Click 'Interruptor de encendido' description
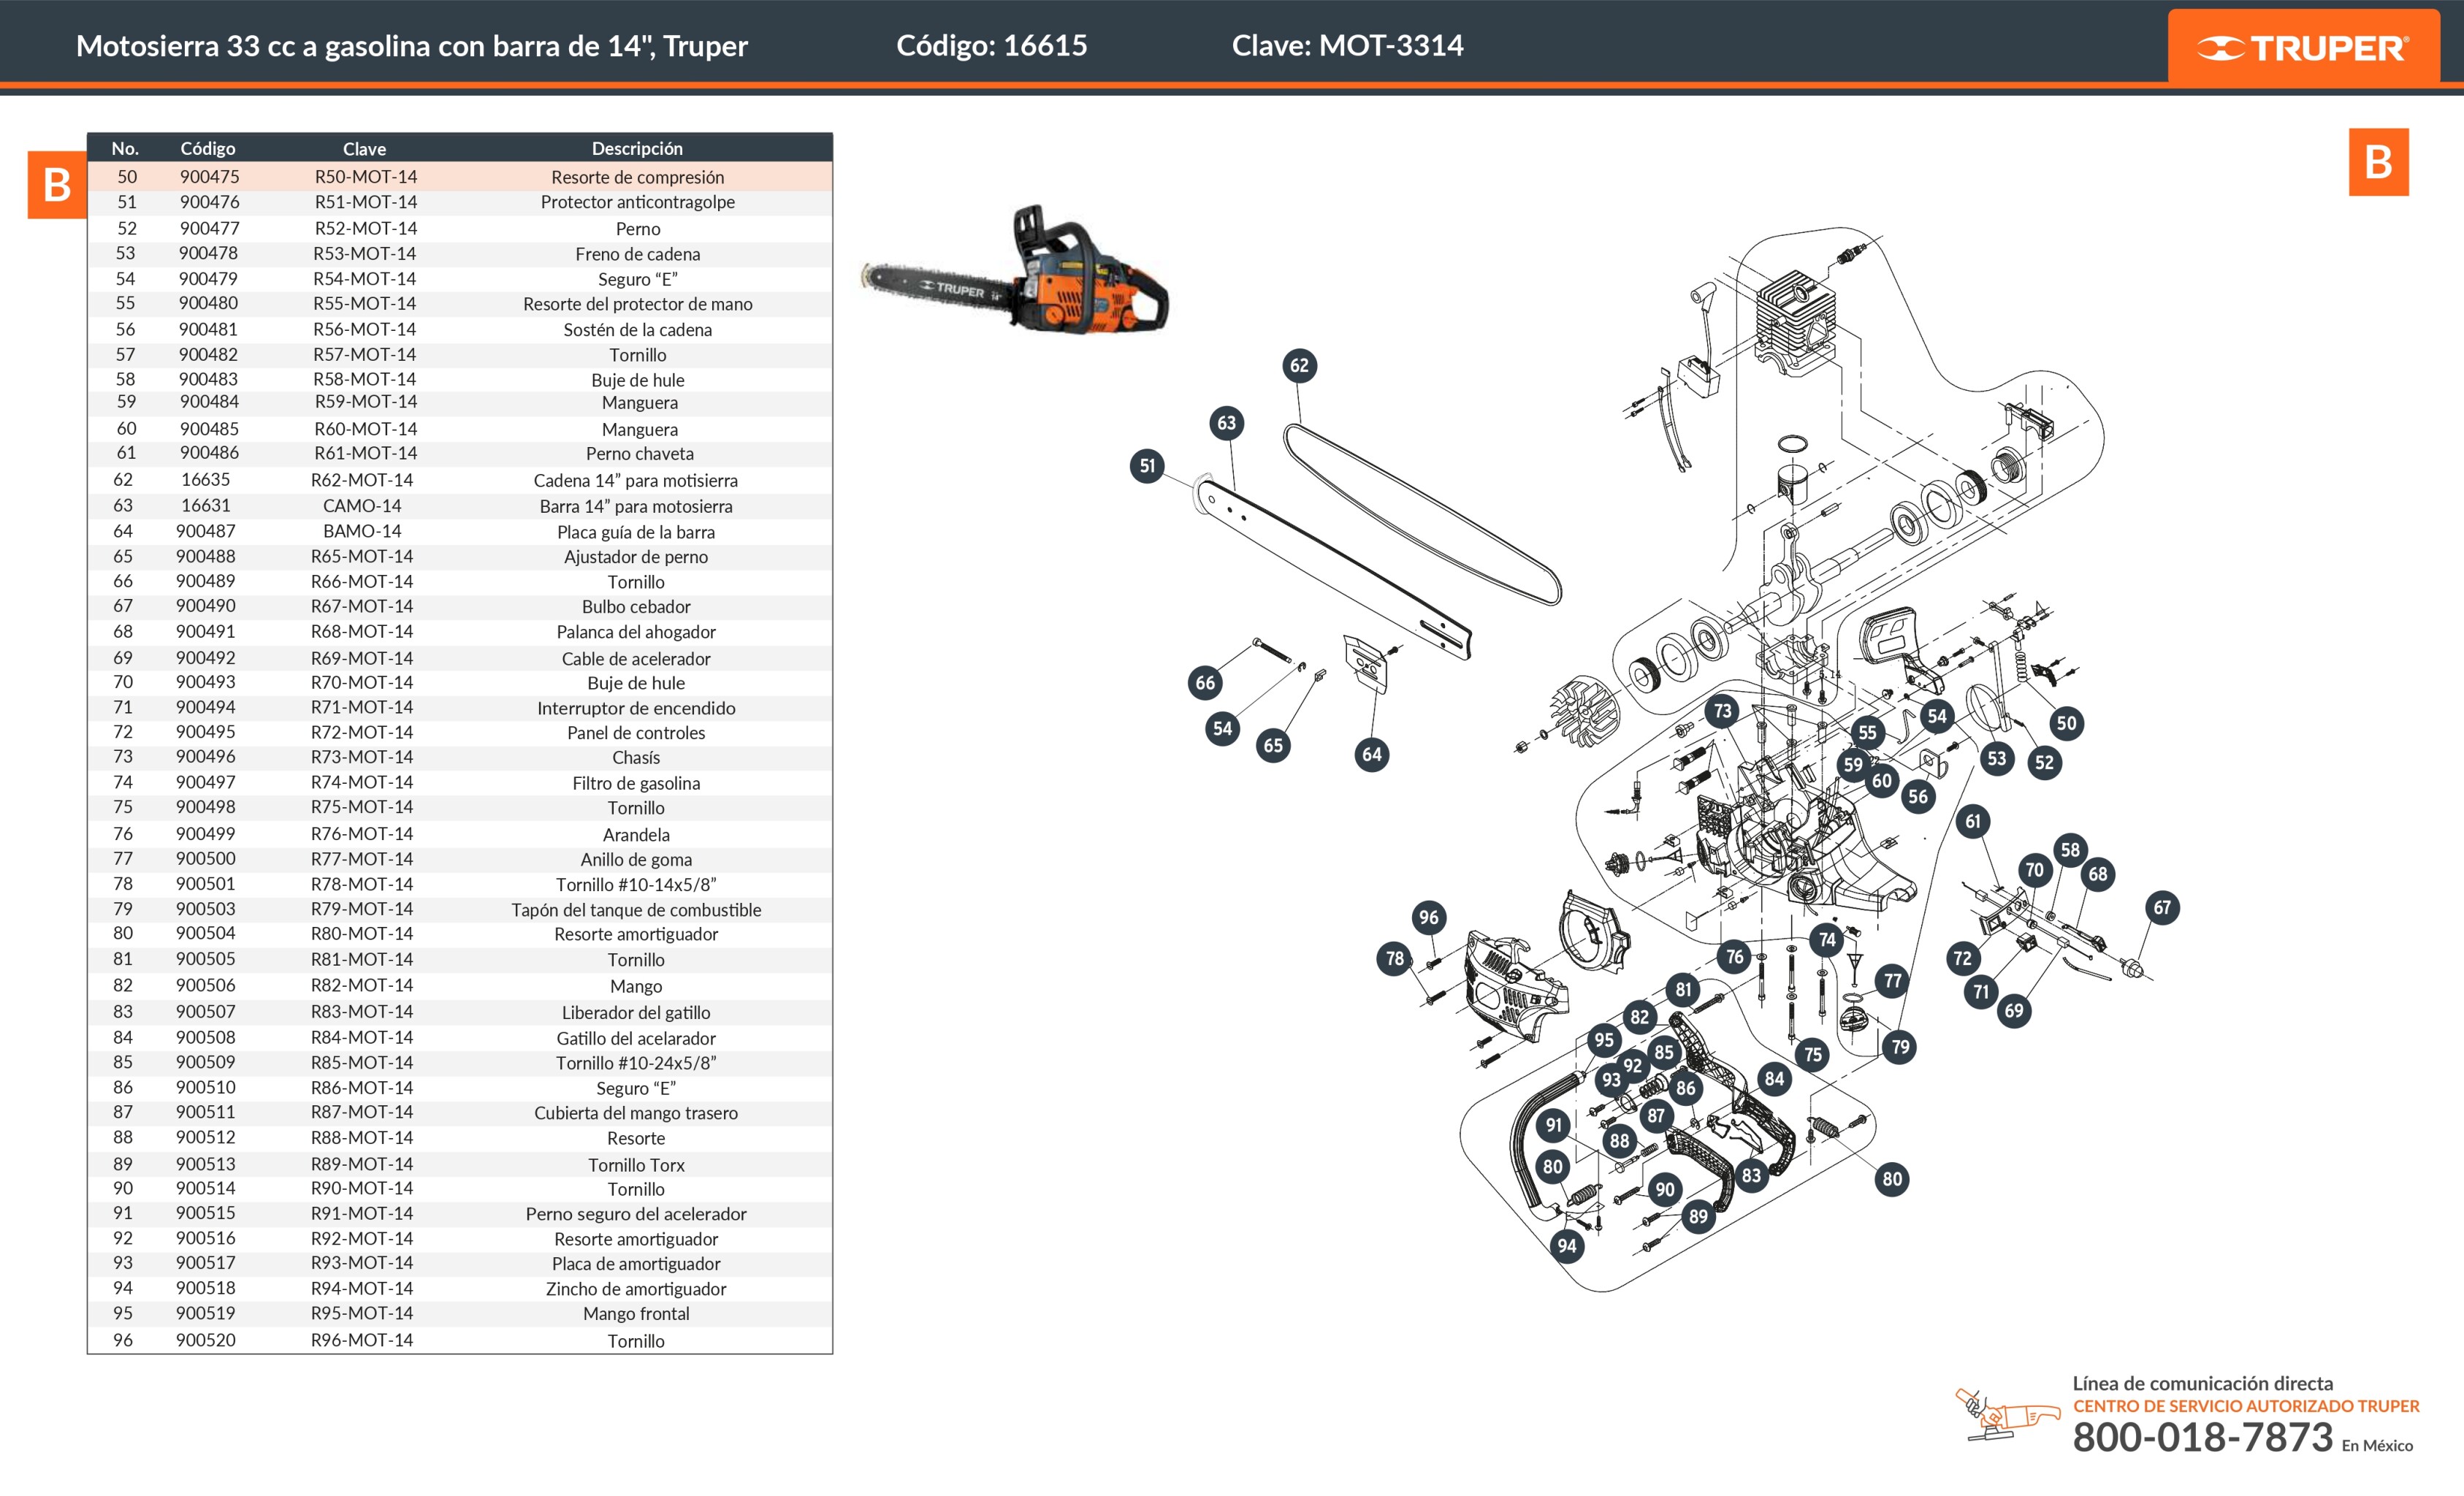The width and height of the screenshot is (2464, 1496). pyautogui.click(x=636, y=708)
